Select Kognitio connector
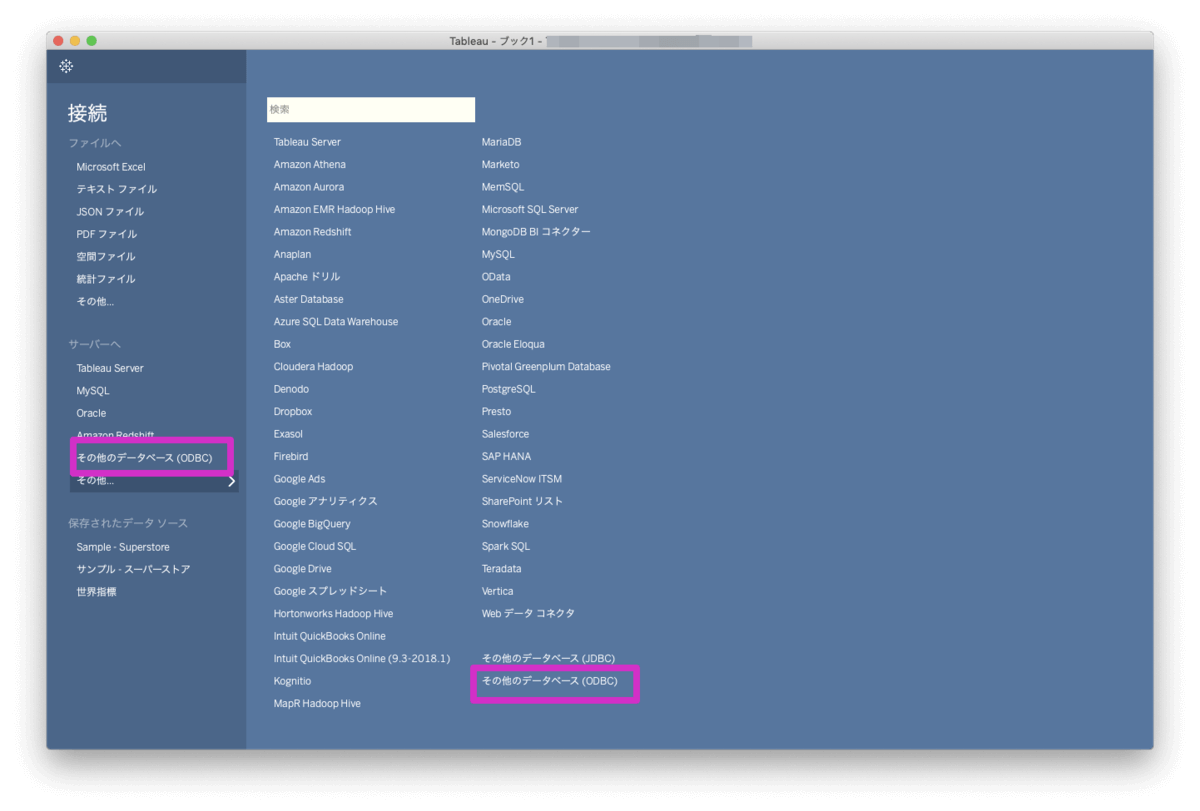The height and width of the screenshot is (811, 1200). 292,681
